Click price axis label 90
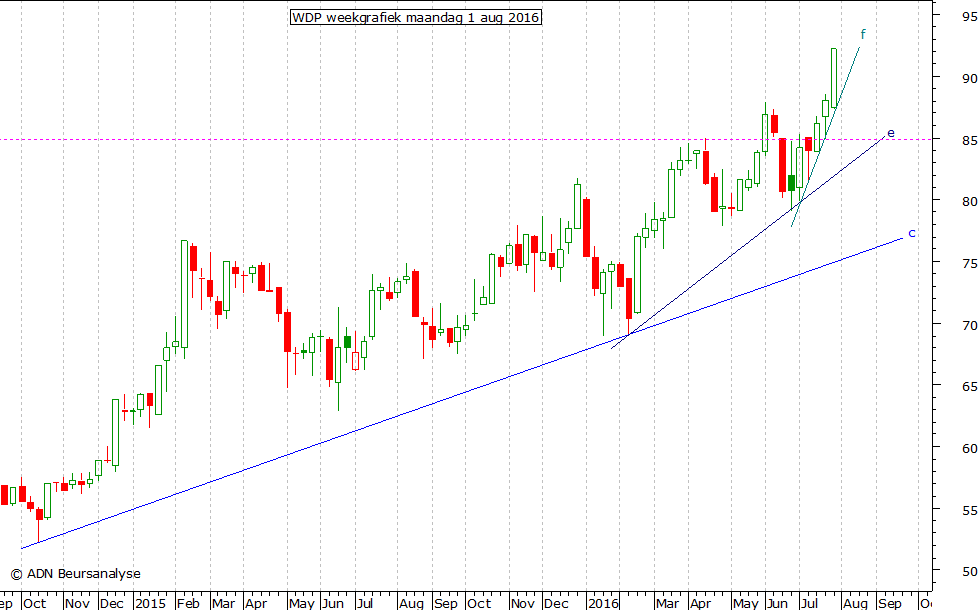 969,79
